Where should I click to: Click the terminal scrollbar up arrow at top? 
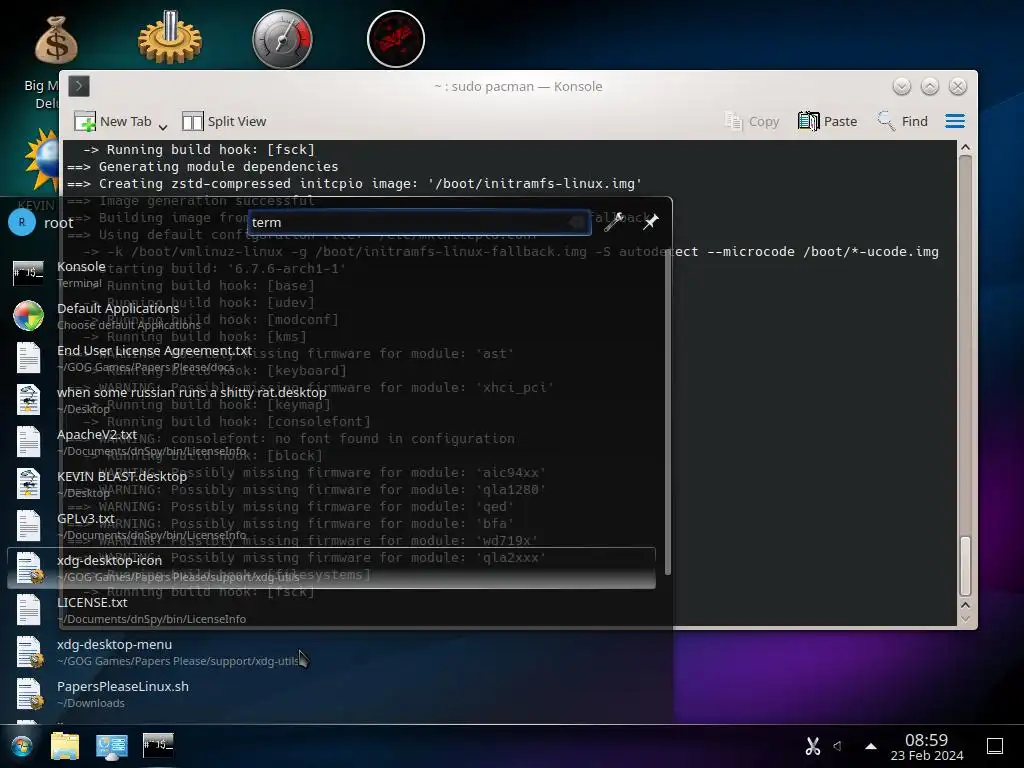pos(965,148)
